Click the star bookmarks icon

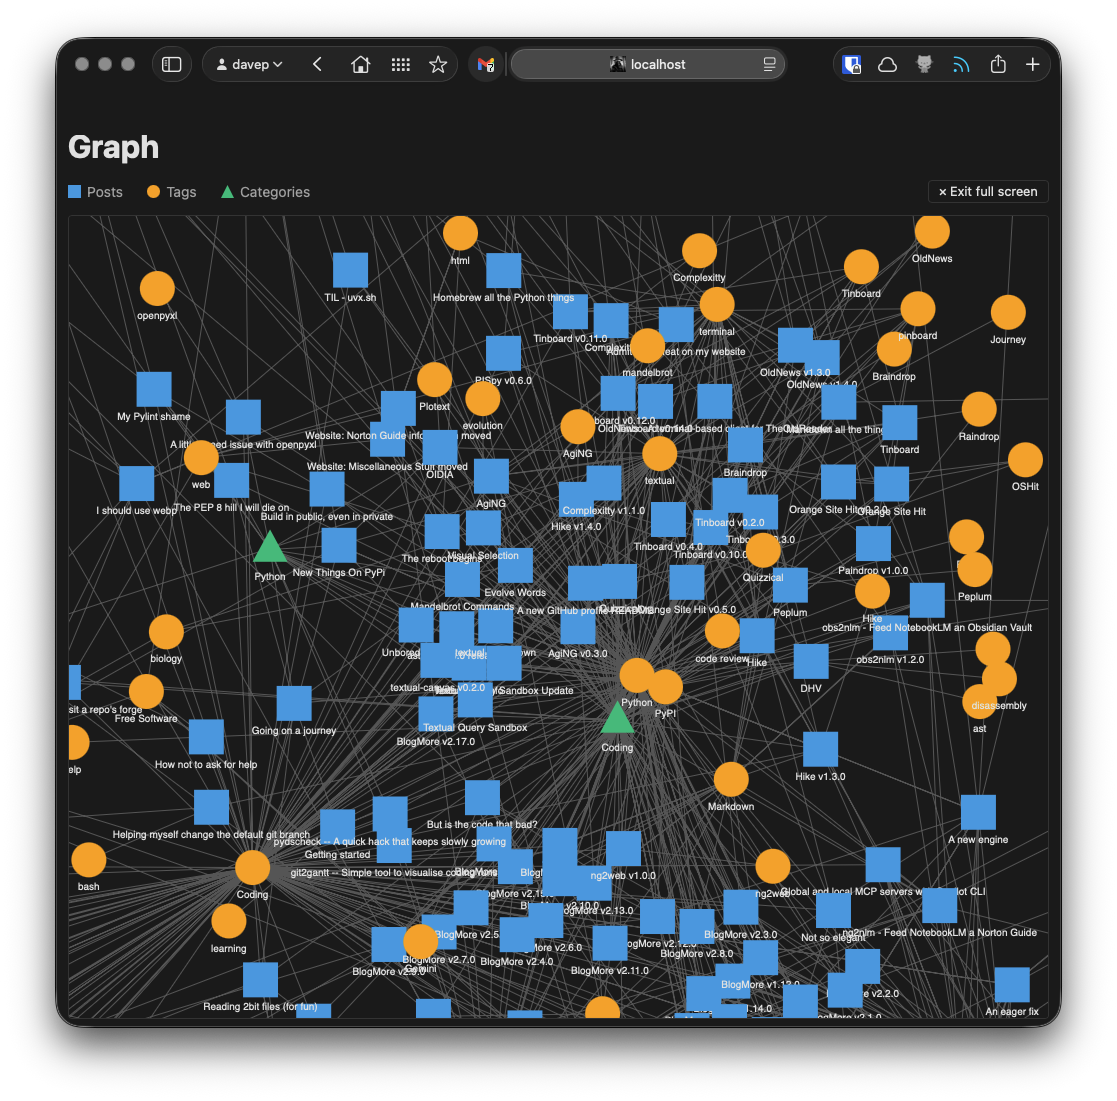(438, 64)
